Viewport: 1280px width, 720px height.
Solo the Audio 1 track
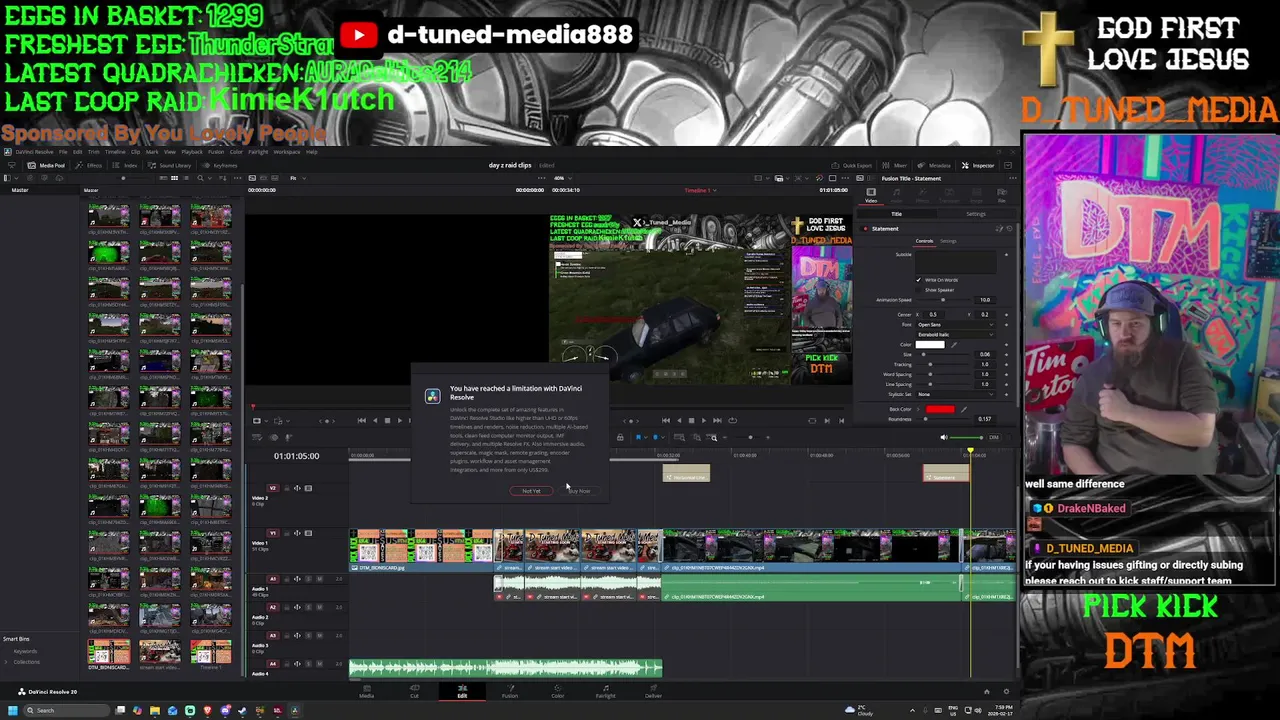tap(308, 579)
